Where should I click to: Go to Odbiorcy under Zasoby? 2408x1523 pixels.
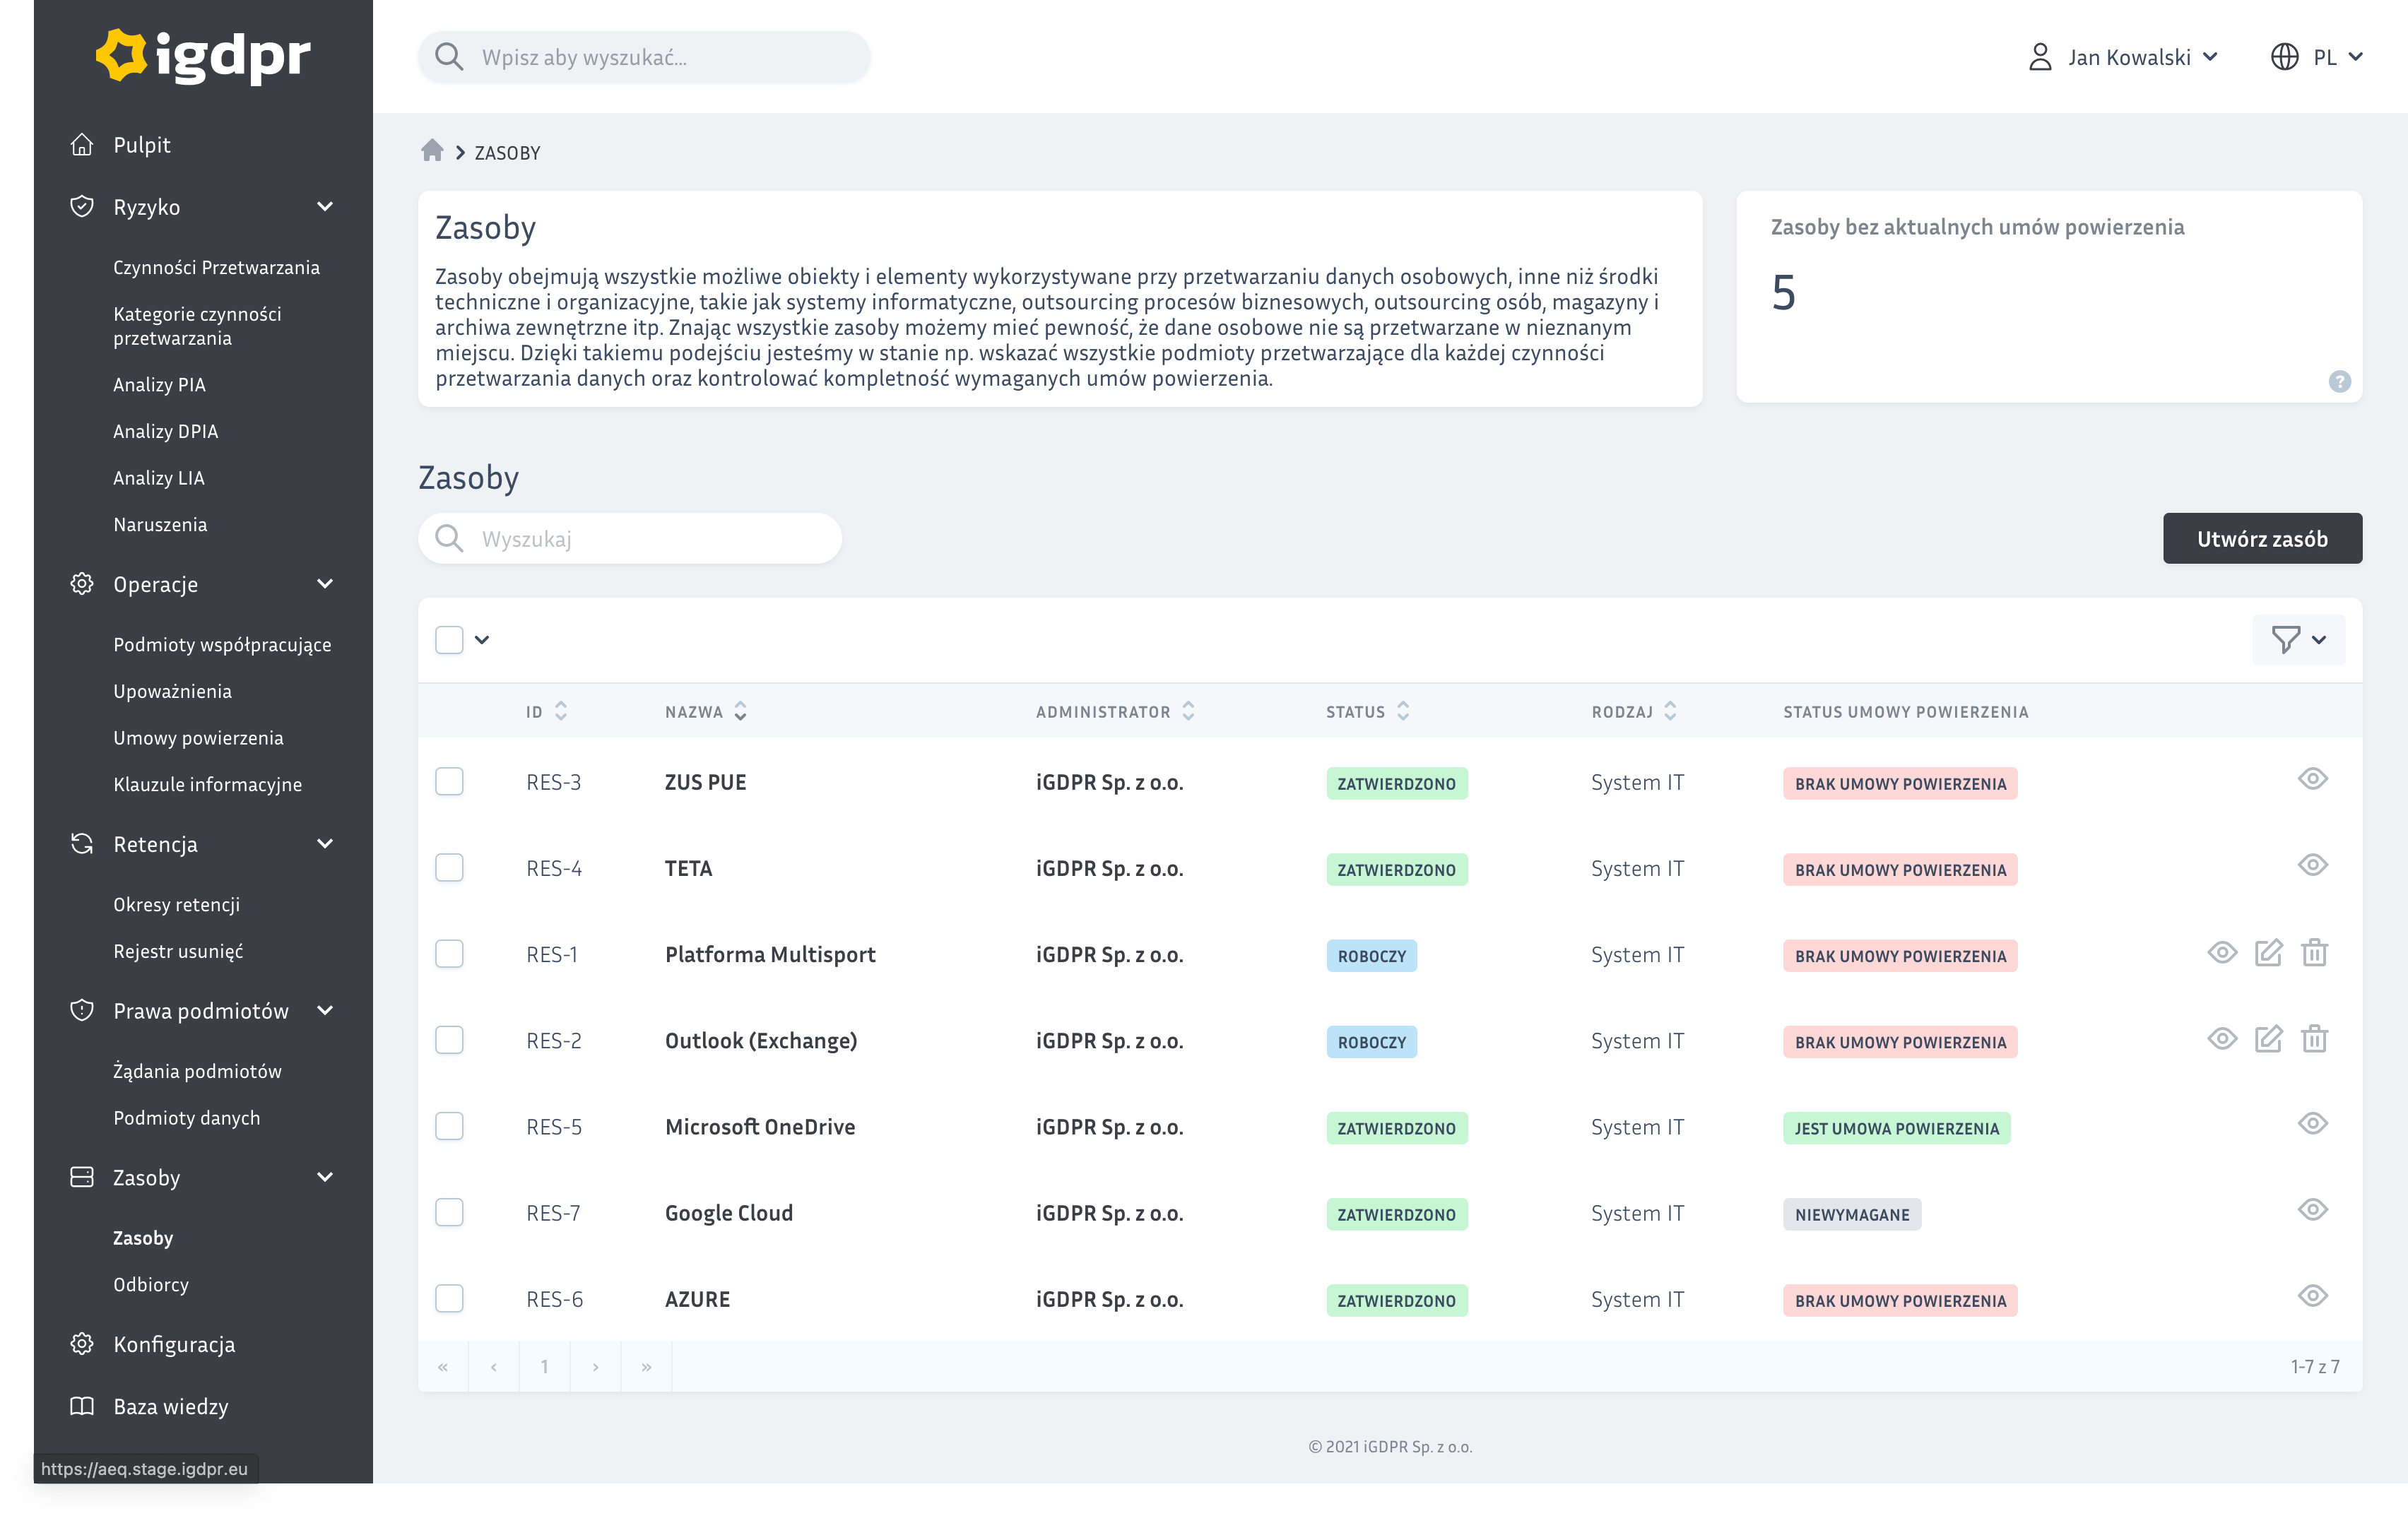151,1284
